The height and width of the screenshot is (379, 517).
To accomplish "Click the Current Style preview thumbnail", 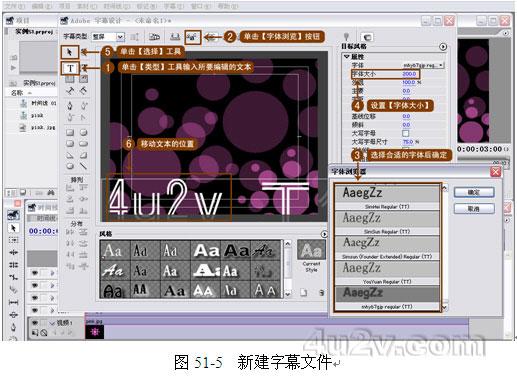I will 311,250.
